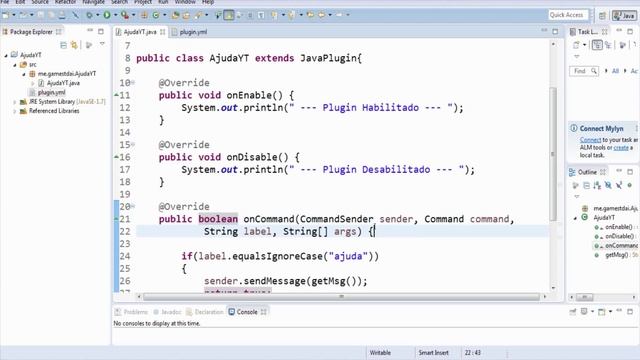Click the New file wizard icon
640x360 pixels.
coord(5,15)
